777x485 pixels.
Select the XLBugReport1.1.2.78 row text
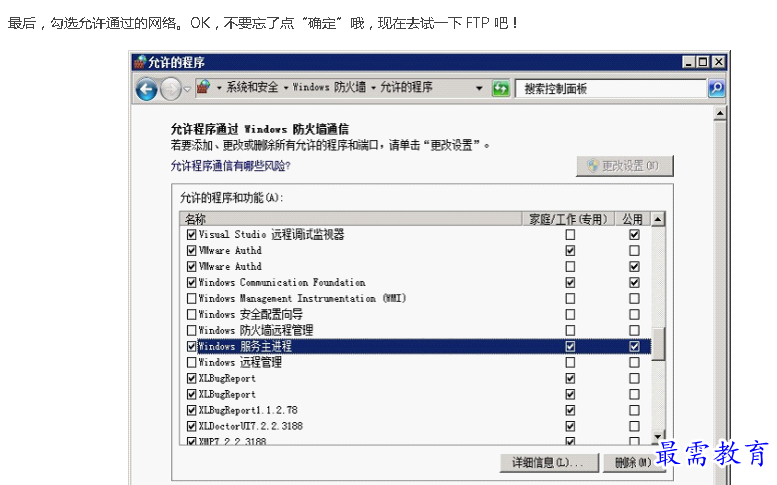click(248, 410)
